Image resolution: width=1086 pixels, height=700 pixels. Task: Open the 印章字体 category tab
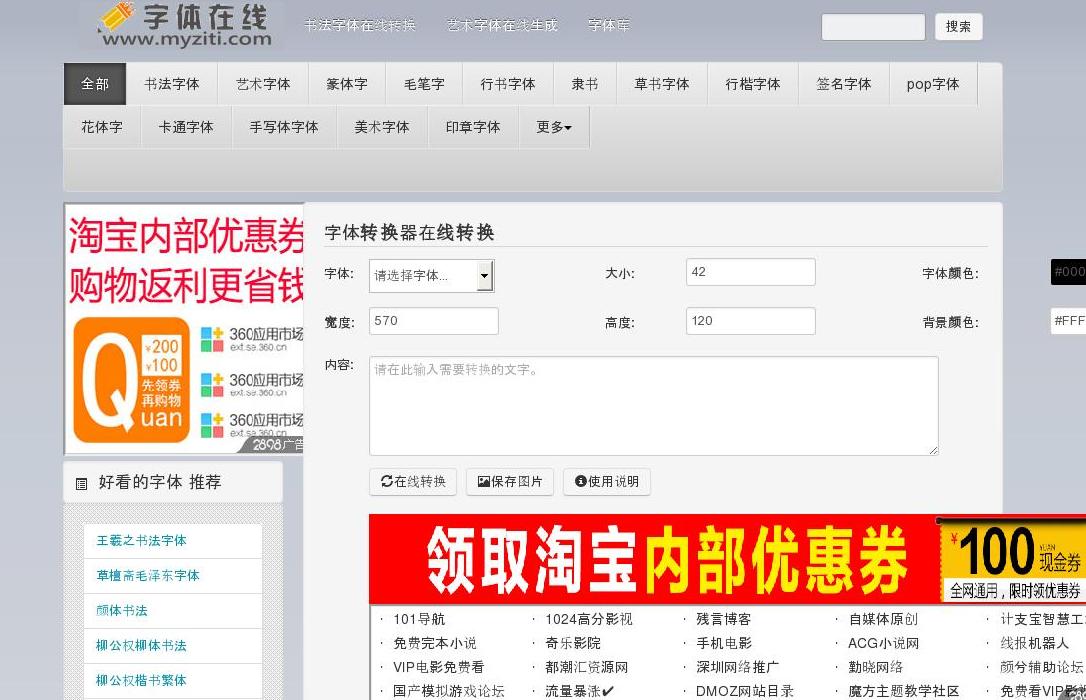pos(473,127)
